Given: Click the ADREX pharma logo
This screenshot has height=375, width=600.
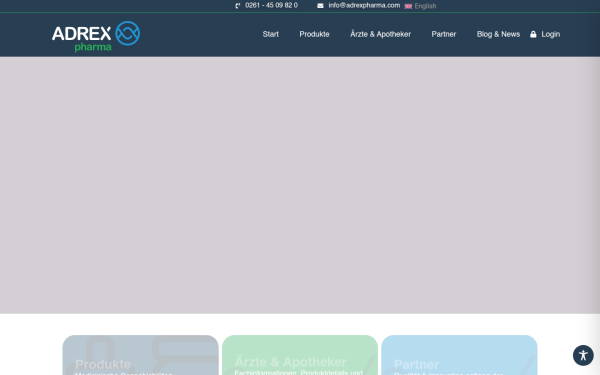Looking at the screenshot, I should (x=96, y=36).
